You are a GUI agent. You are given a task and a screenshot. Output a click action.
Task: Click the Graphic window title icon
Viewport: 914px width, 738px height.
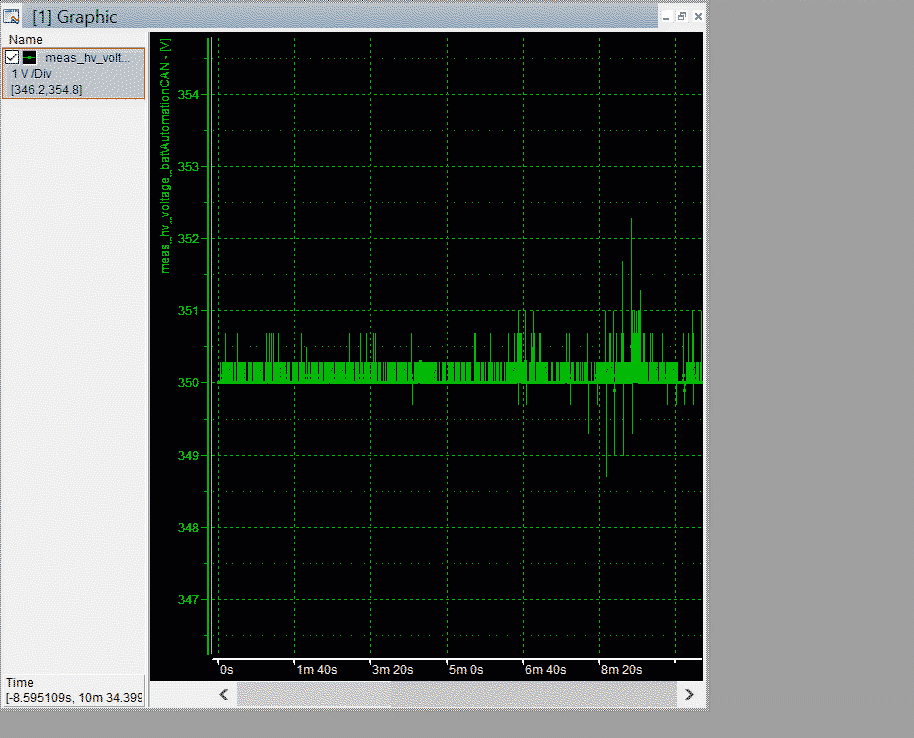pyautogui.click(x=12, y=16)
